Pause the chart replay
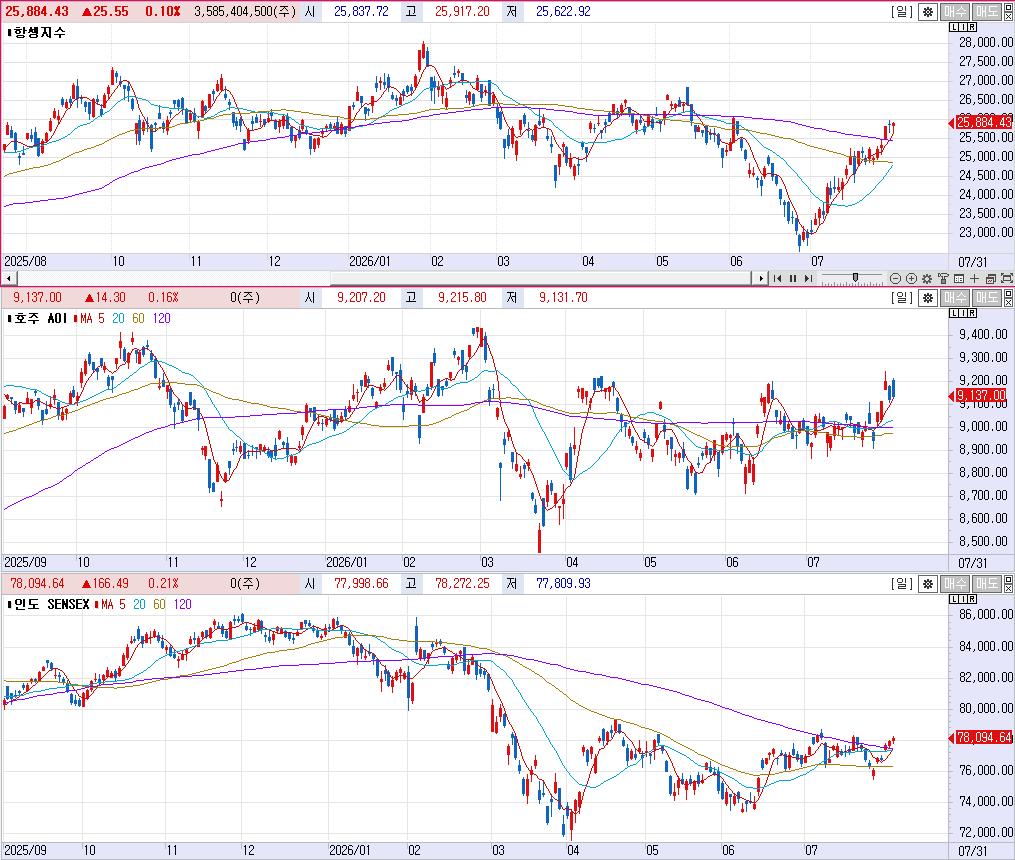1015x860 pixels. coord(793,279)
